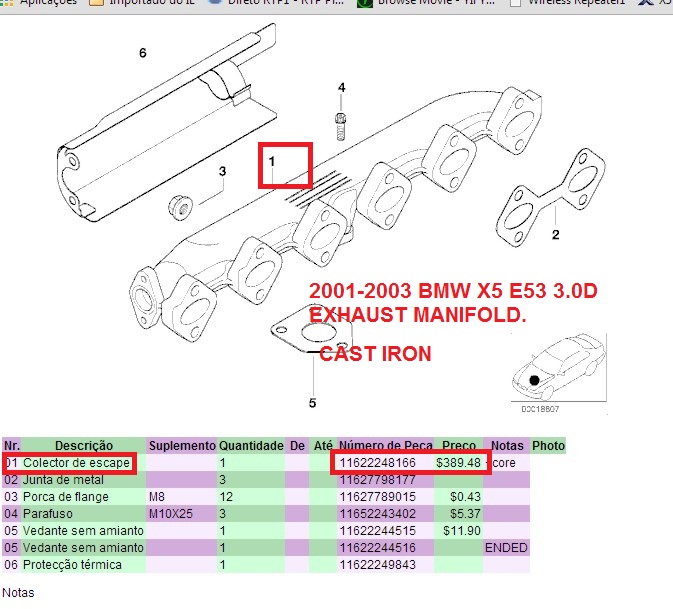Click the 'Direto RTP1' bookmark favicon
The width and height of the screenshot is (673, 609).
click(216, 3)
